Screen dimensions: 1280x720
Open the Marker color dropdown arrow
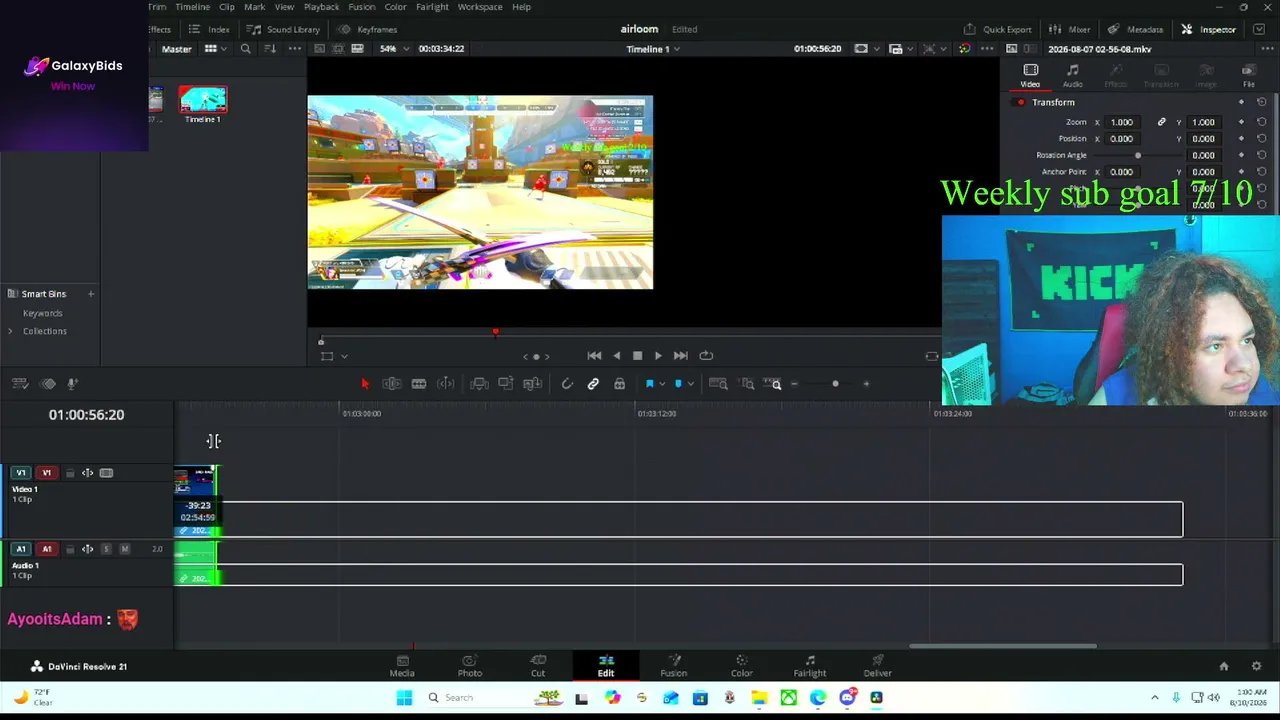point(690,384)
